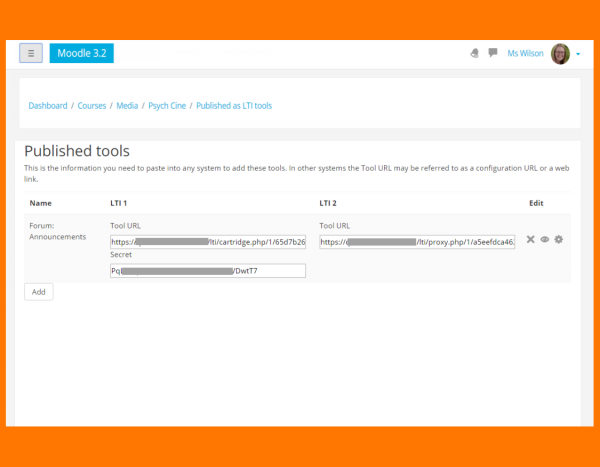Expand the user menu dropdown arrow
Screen dimensions: 600x467
tap(578, 55)
